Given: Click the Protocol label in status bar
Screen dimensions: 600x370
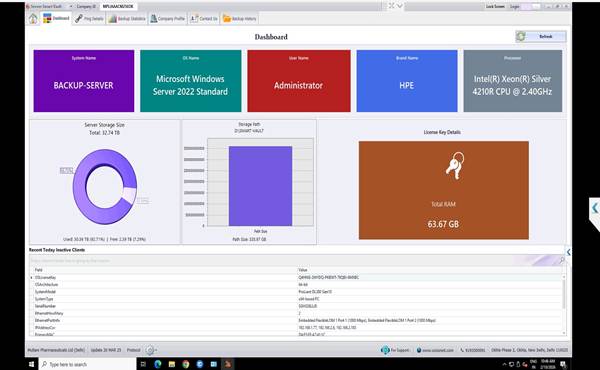Looking at the screenshot, I should 134,350.
